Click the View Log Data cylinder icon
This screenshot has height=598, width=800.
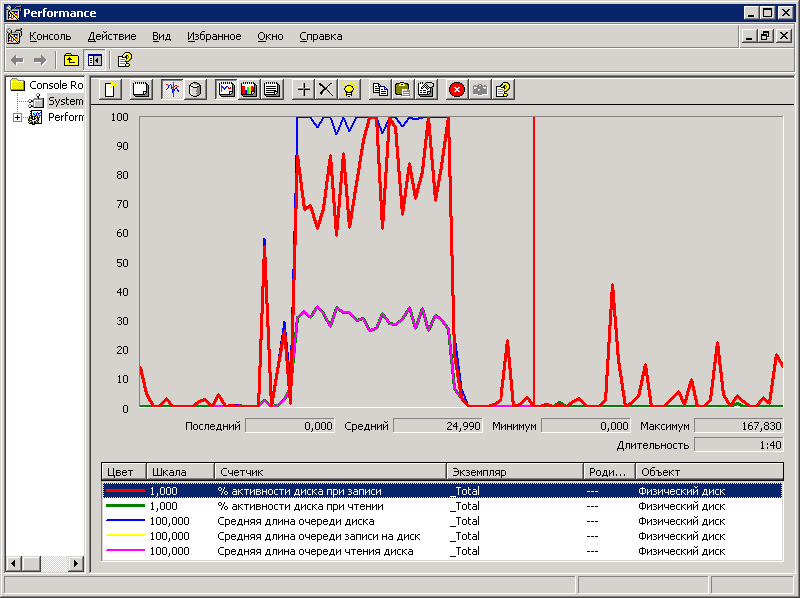195,89
